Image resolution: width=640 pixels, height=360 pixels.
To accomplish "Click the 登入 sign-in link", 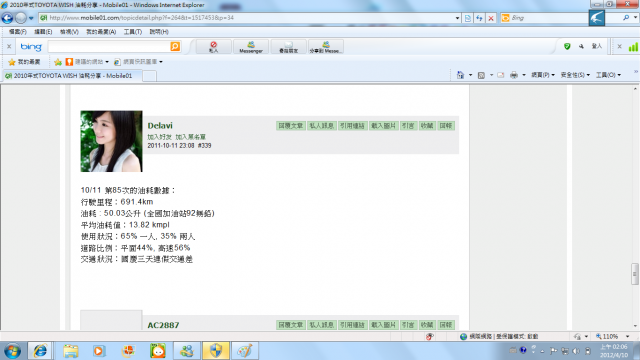I will [x=597, y=47].
